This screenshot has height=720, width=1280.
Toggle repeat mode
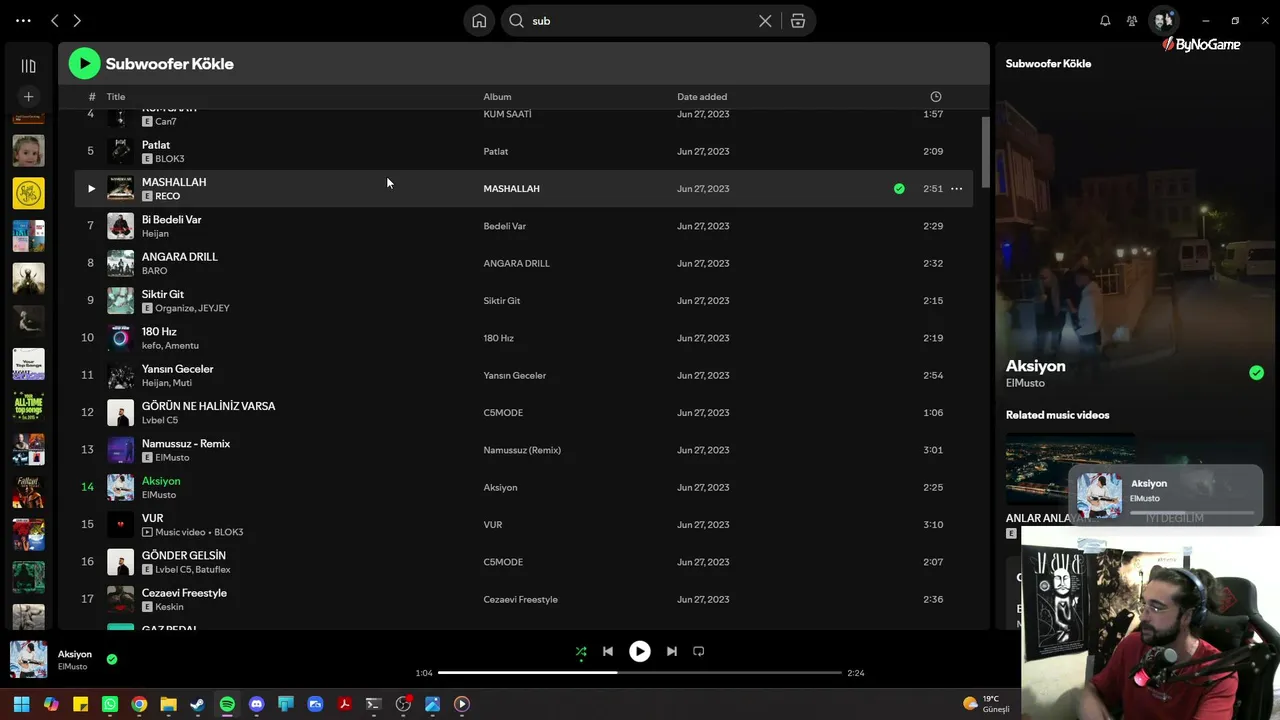coord(699,651)
